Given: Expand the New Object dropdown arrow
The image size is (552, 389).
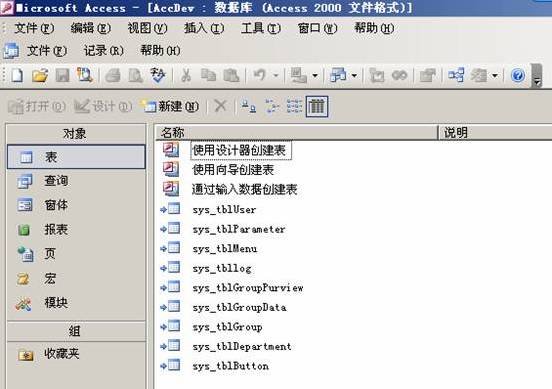Looking at the screenshot, I should (x=495, y=75).
